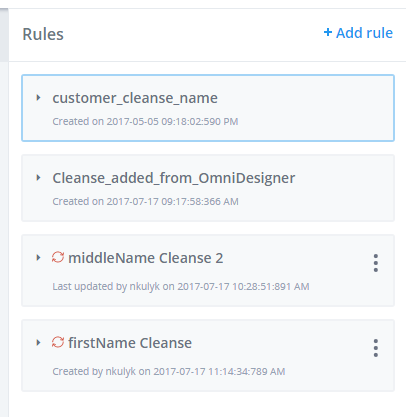
Task: Open the three-dot menu for middleName Cleanse 2
Action: pyautogui.click(x=376, y=263)
